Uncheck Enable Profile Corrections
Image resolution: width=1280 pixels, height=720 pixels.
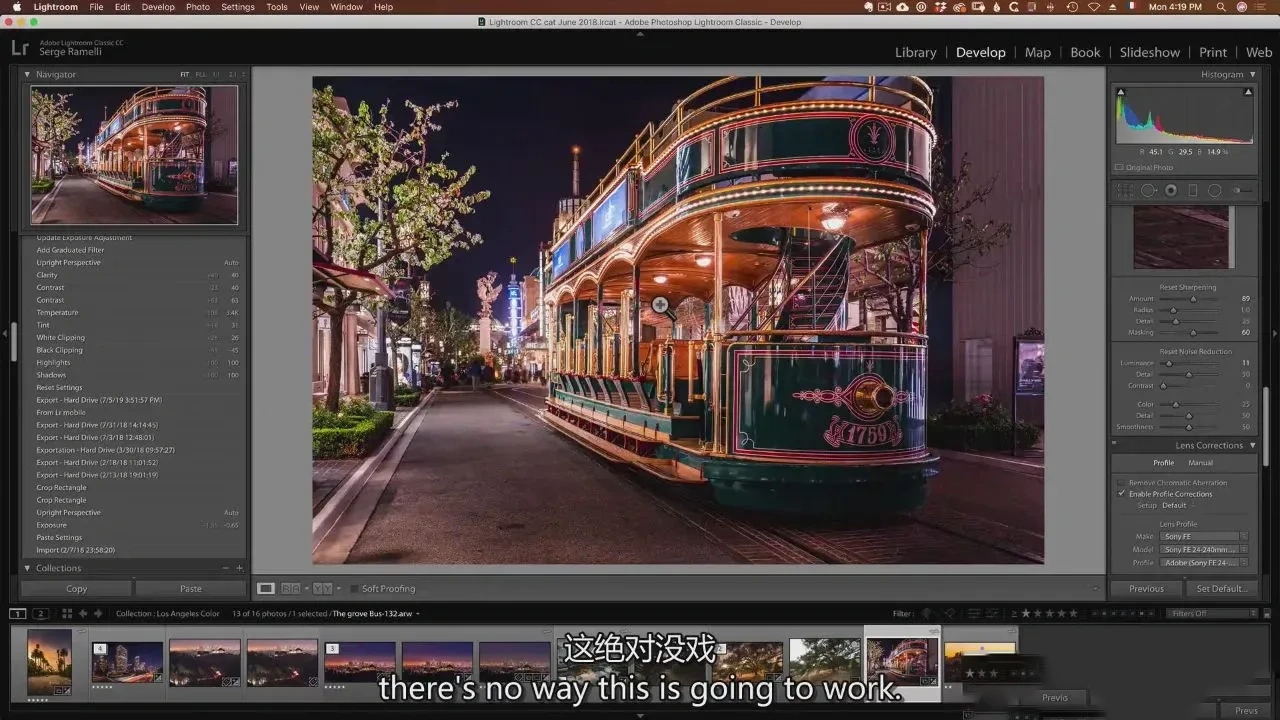(1121, 494)
